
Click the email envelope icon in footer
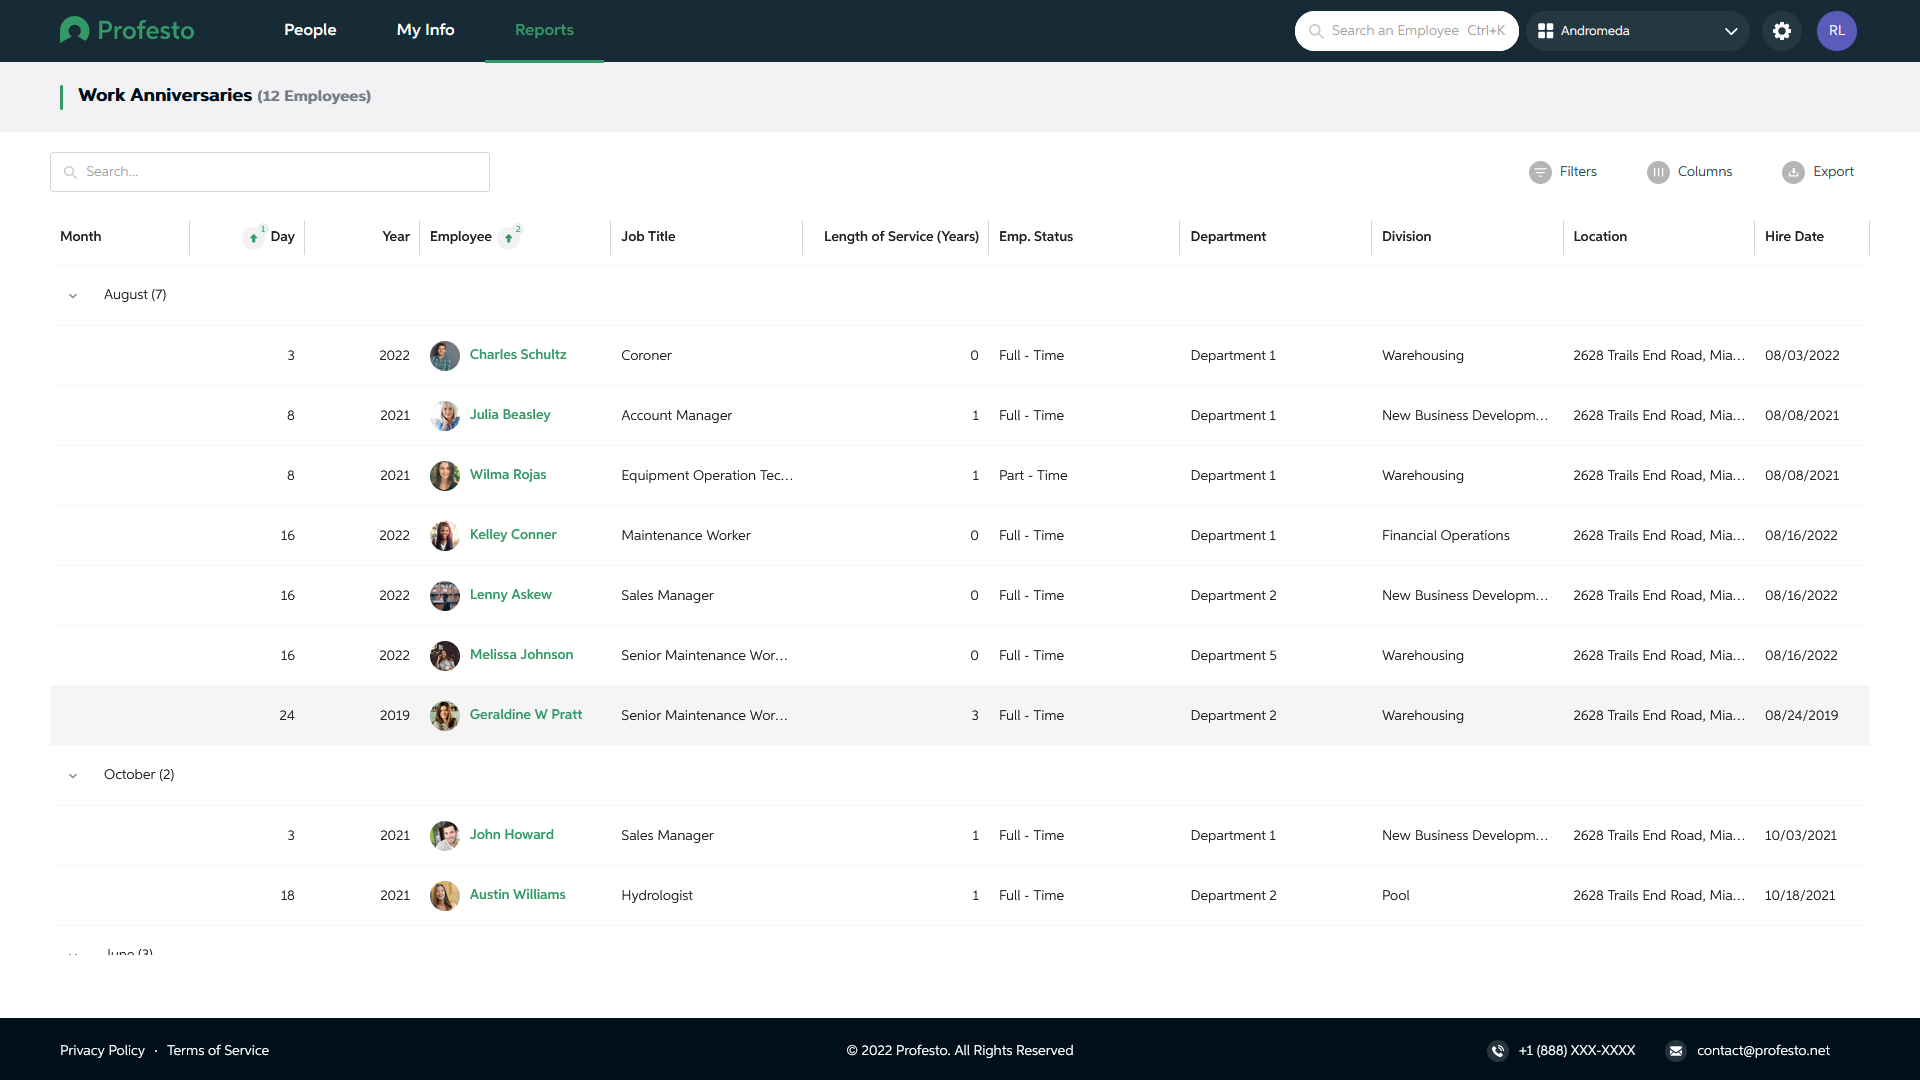click(x=1676, y=1051)
